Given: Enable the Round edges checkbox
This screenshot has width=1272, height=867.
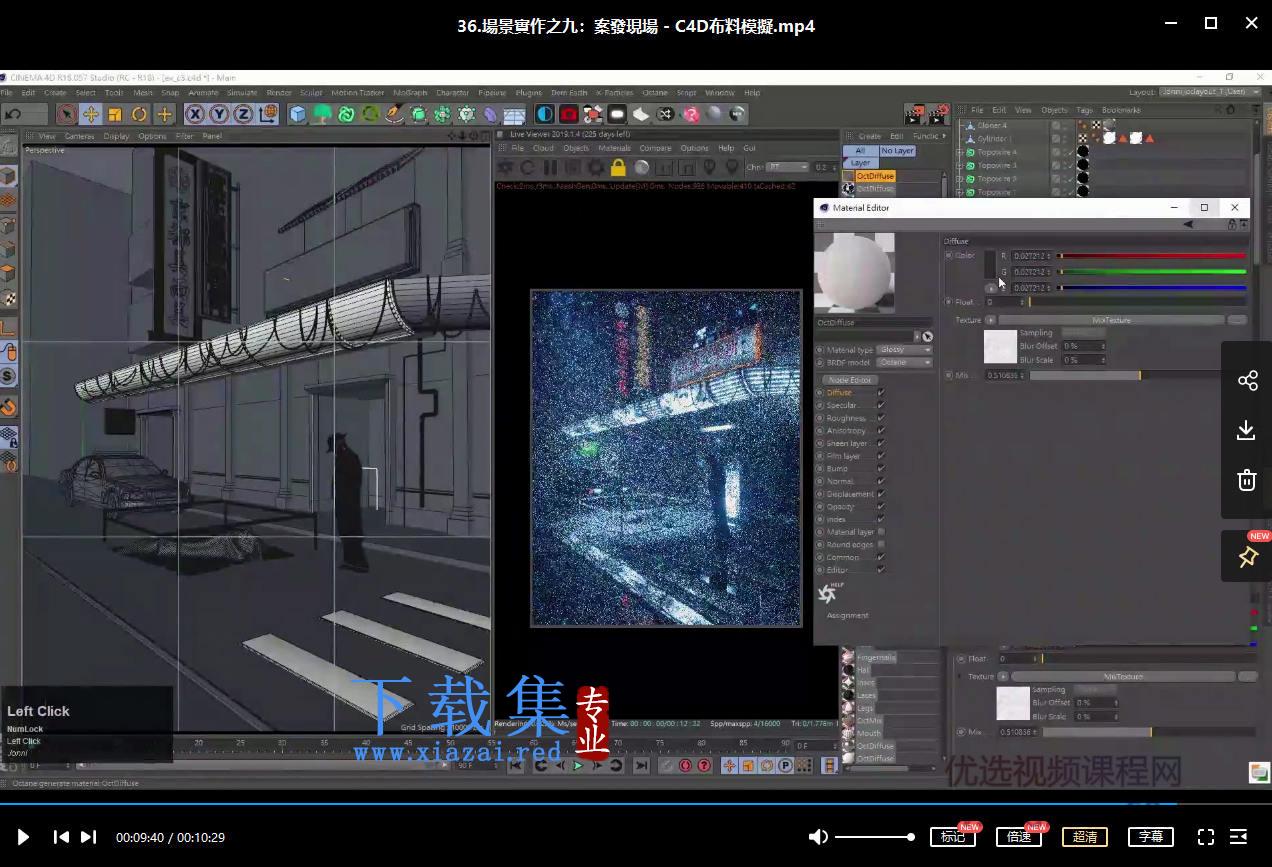Looking at the screenshot, I should (880, 544).
